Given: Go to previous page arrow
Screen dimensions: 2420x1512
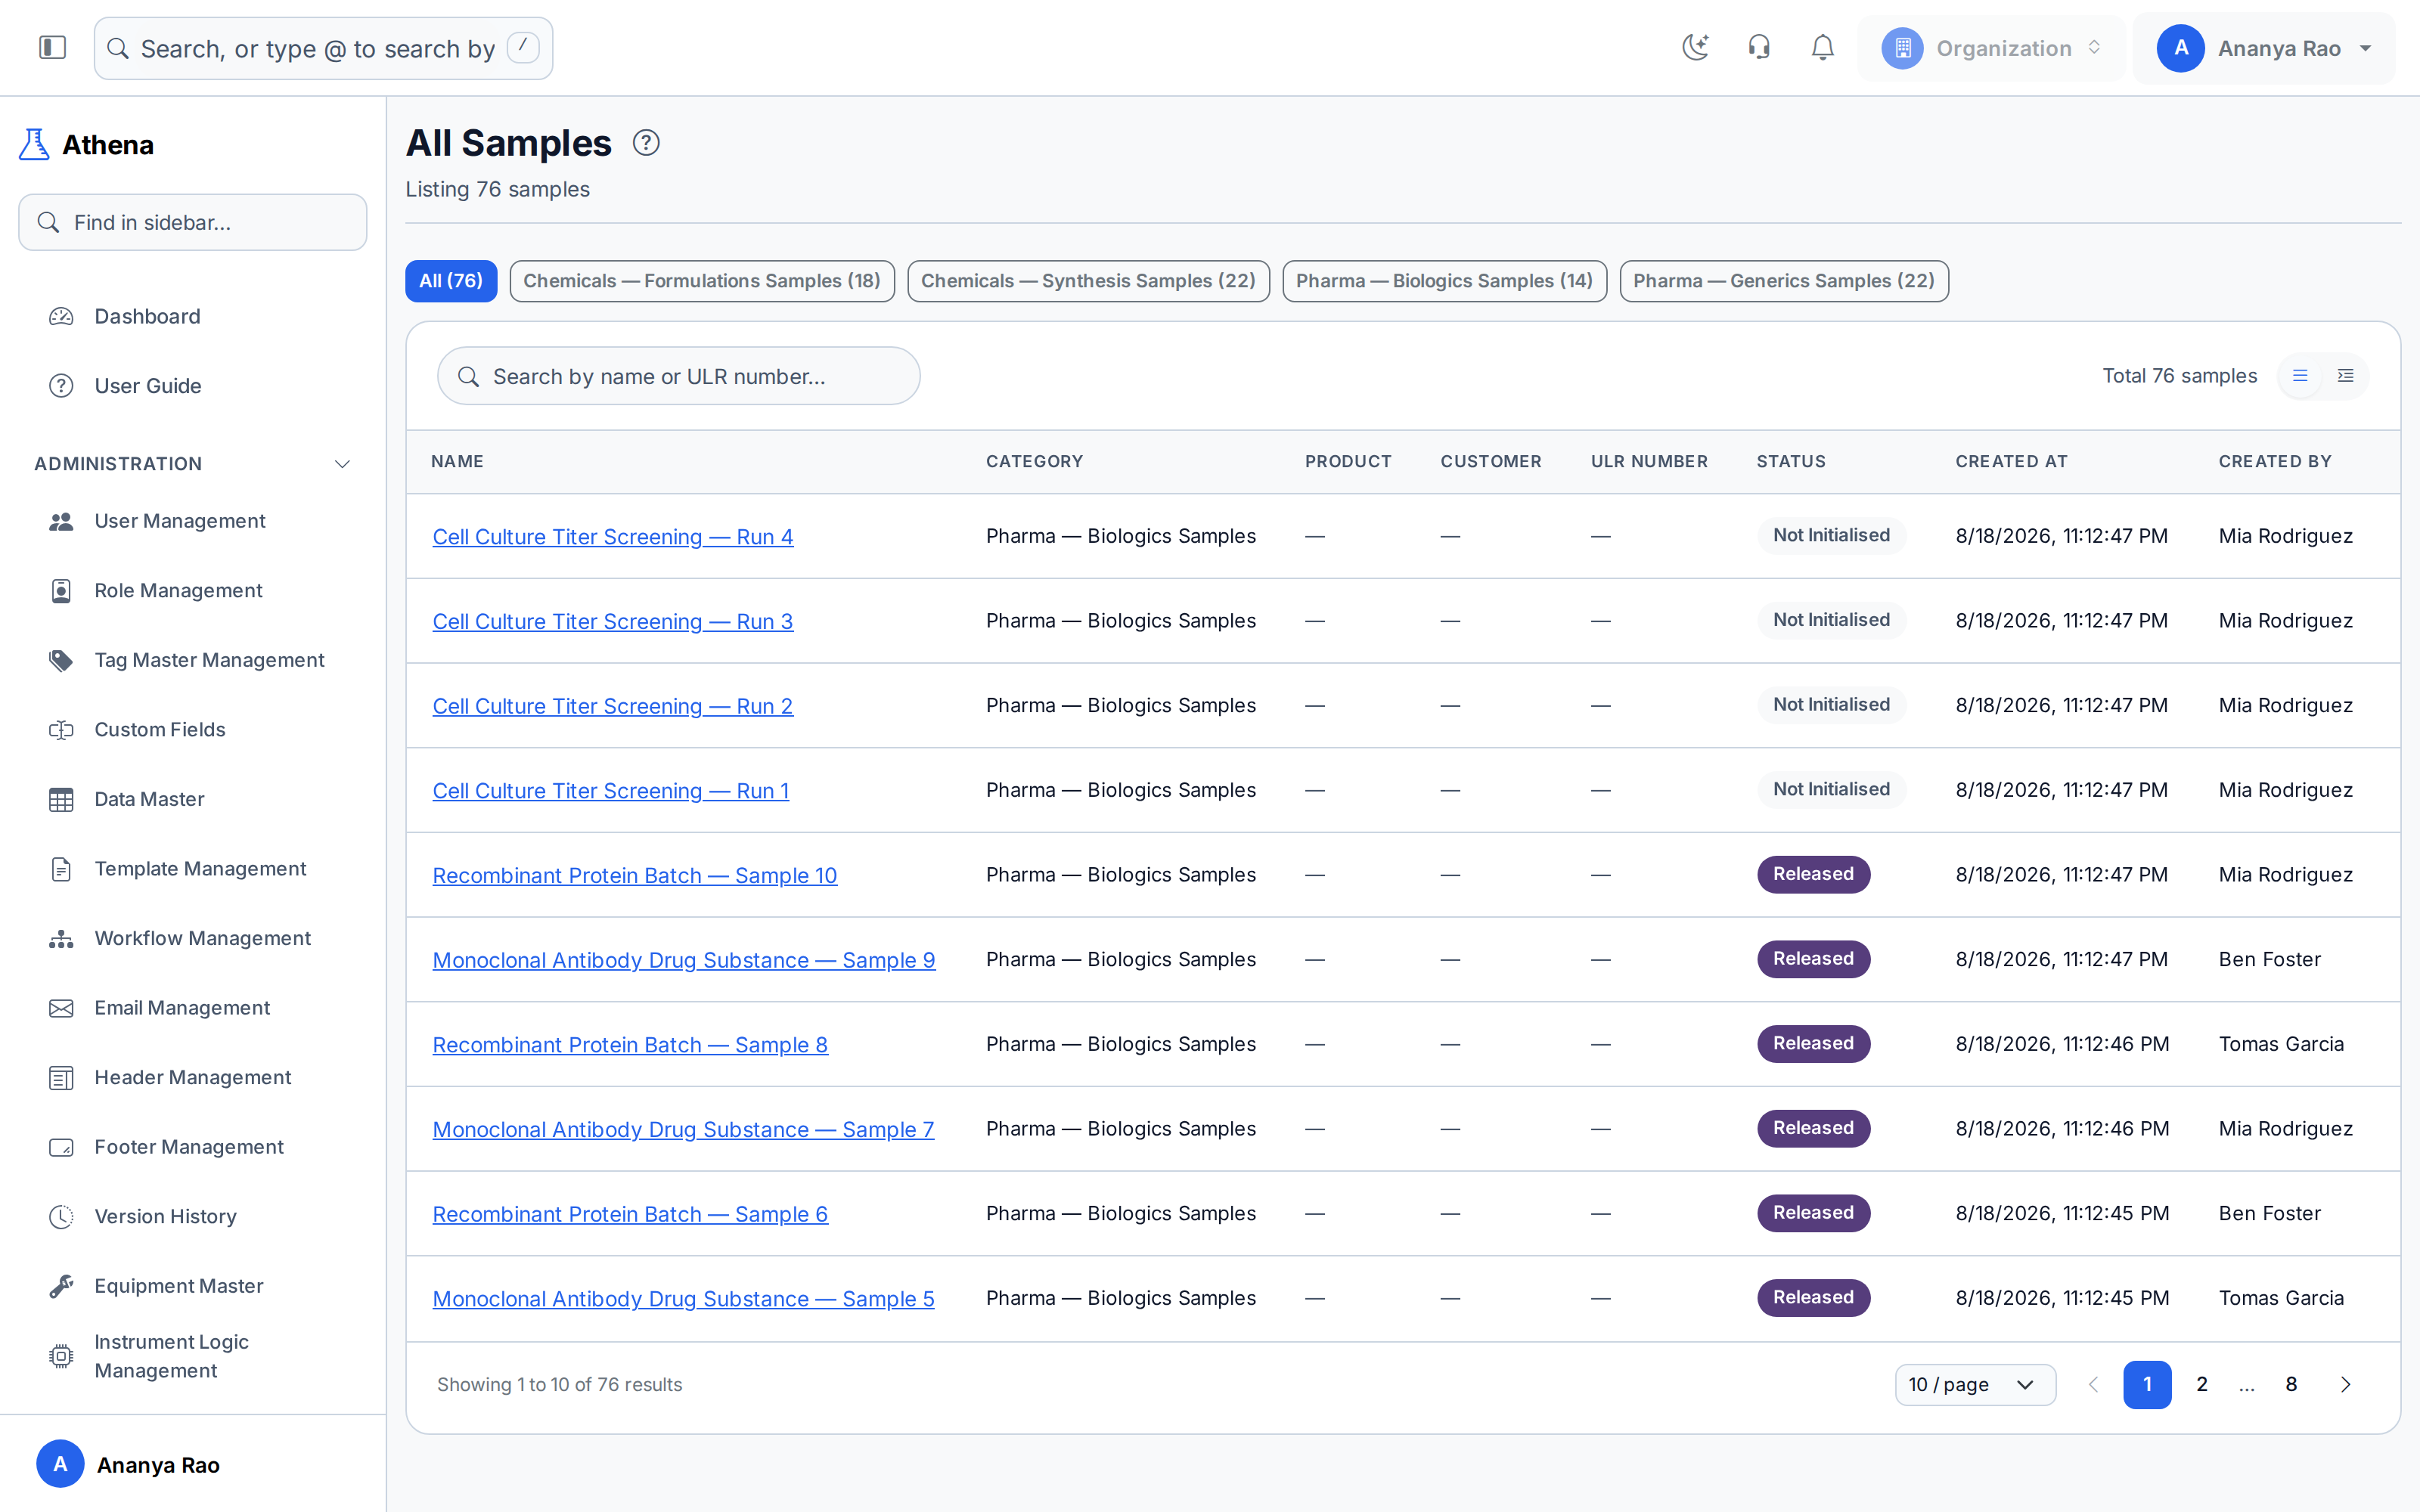Looking at the screenshot, I should point(2093,1384).
